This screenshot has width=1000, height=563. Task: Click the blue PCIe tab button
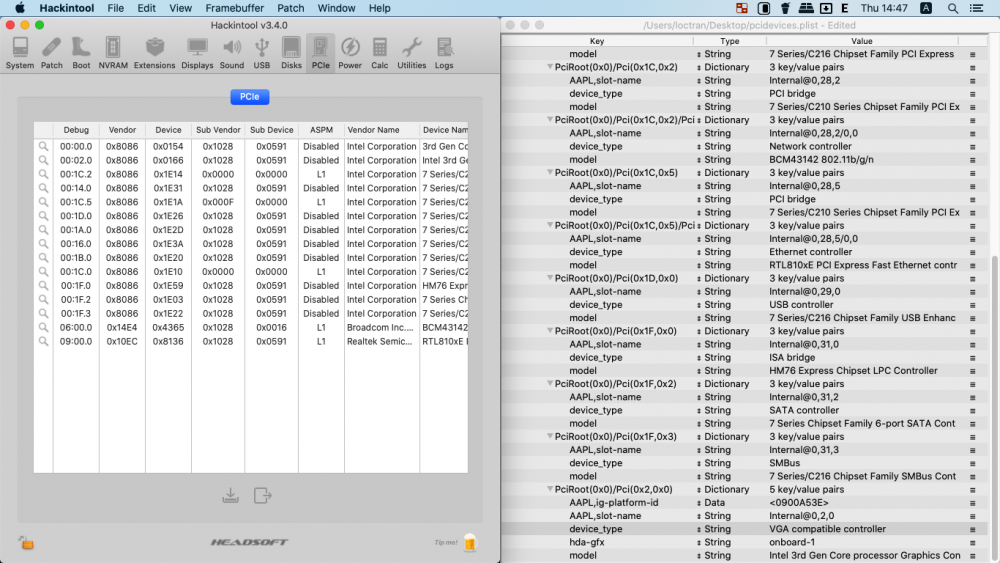pos(249,97)
